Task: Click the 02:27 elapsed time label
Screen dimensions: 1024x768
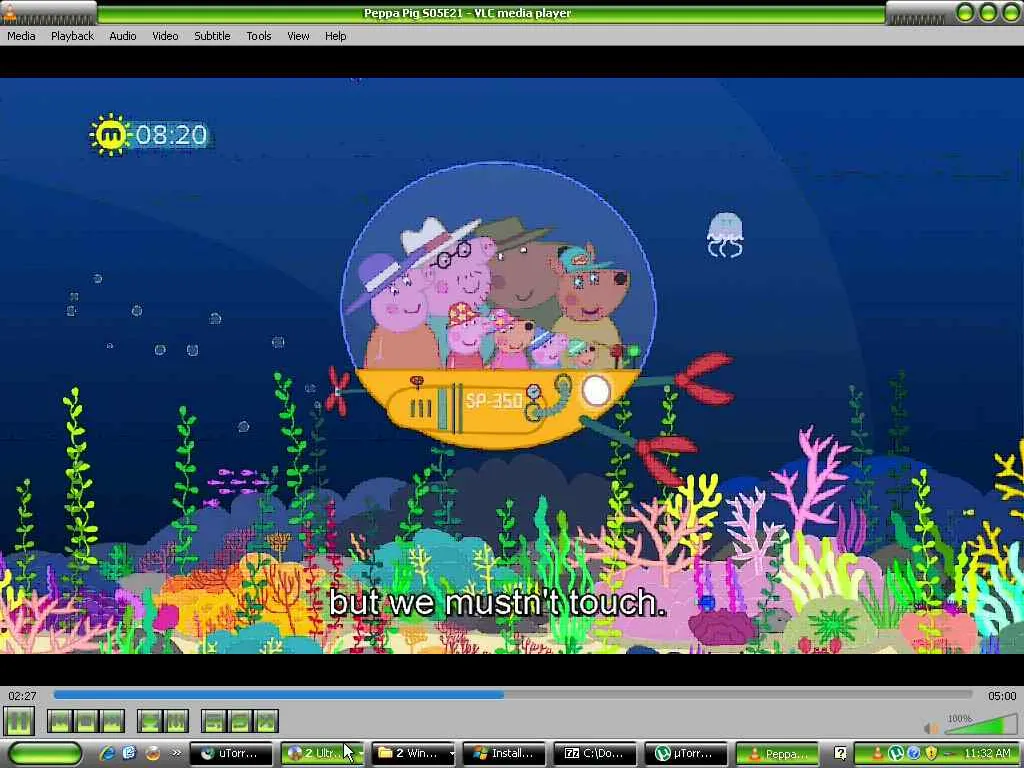Action: (x=22, y=696)
